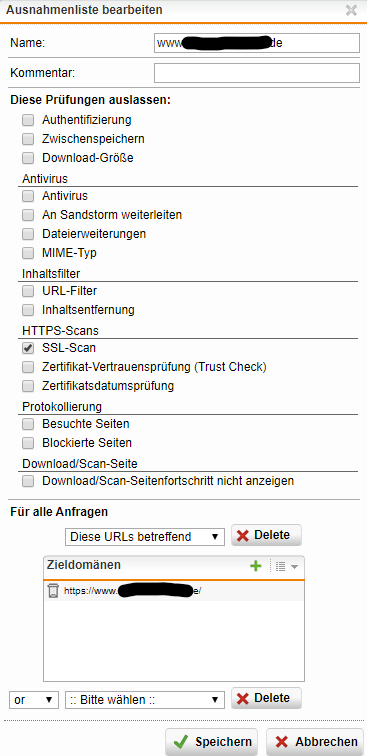Click Delete next to Diese URLs betreffend
The width and height of the screenshot is (367, 756).
tap(266, 535)
